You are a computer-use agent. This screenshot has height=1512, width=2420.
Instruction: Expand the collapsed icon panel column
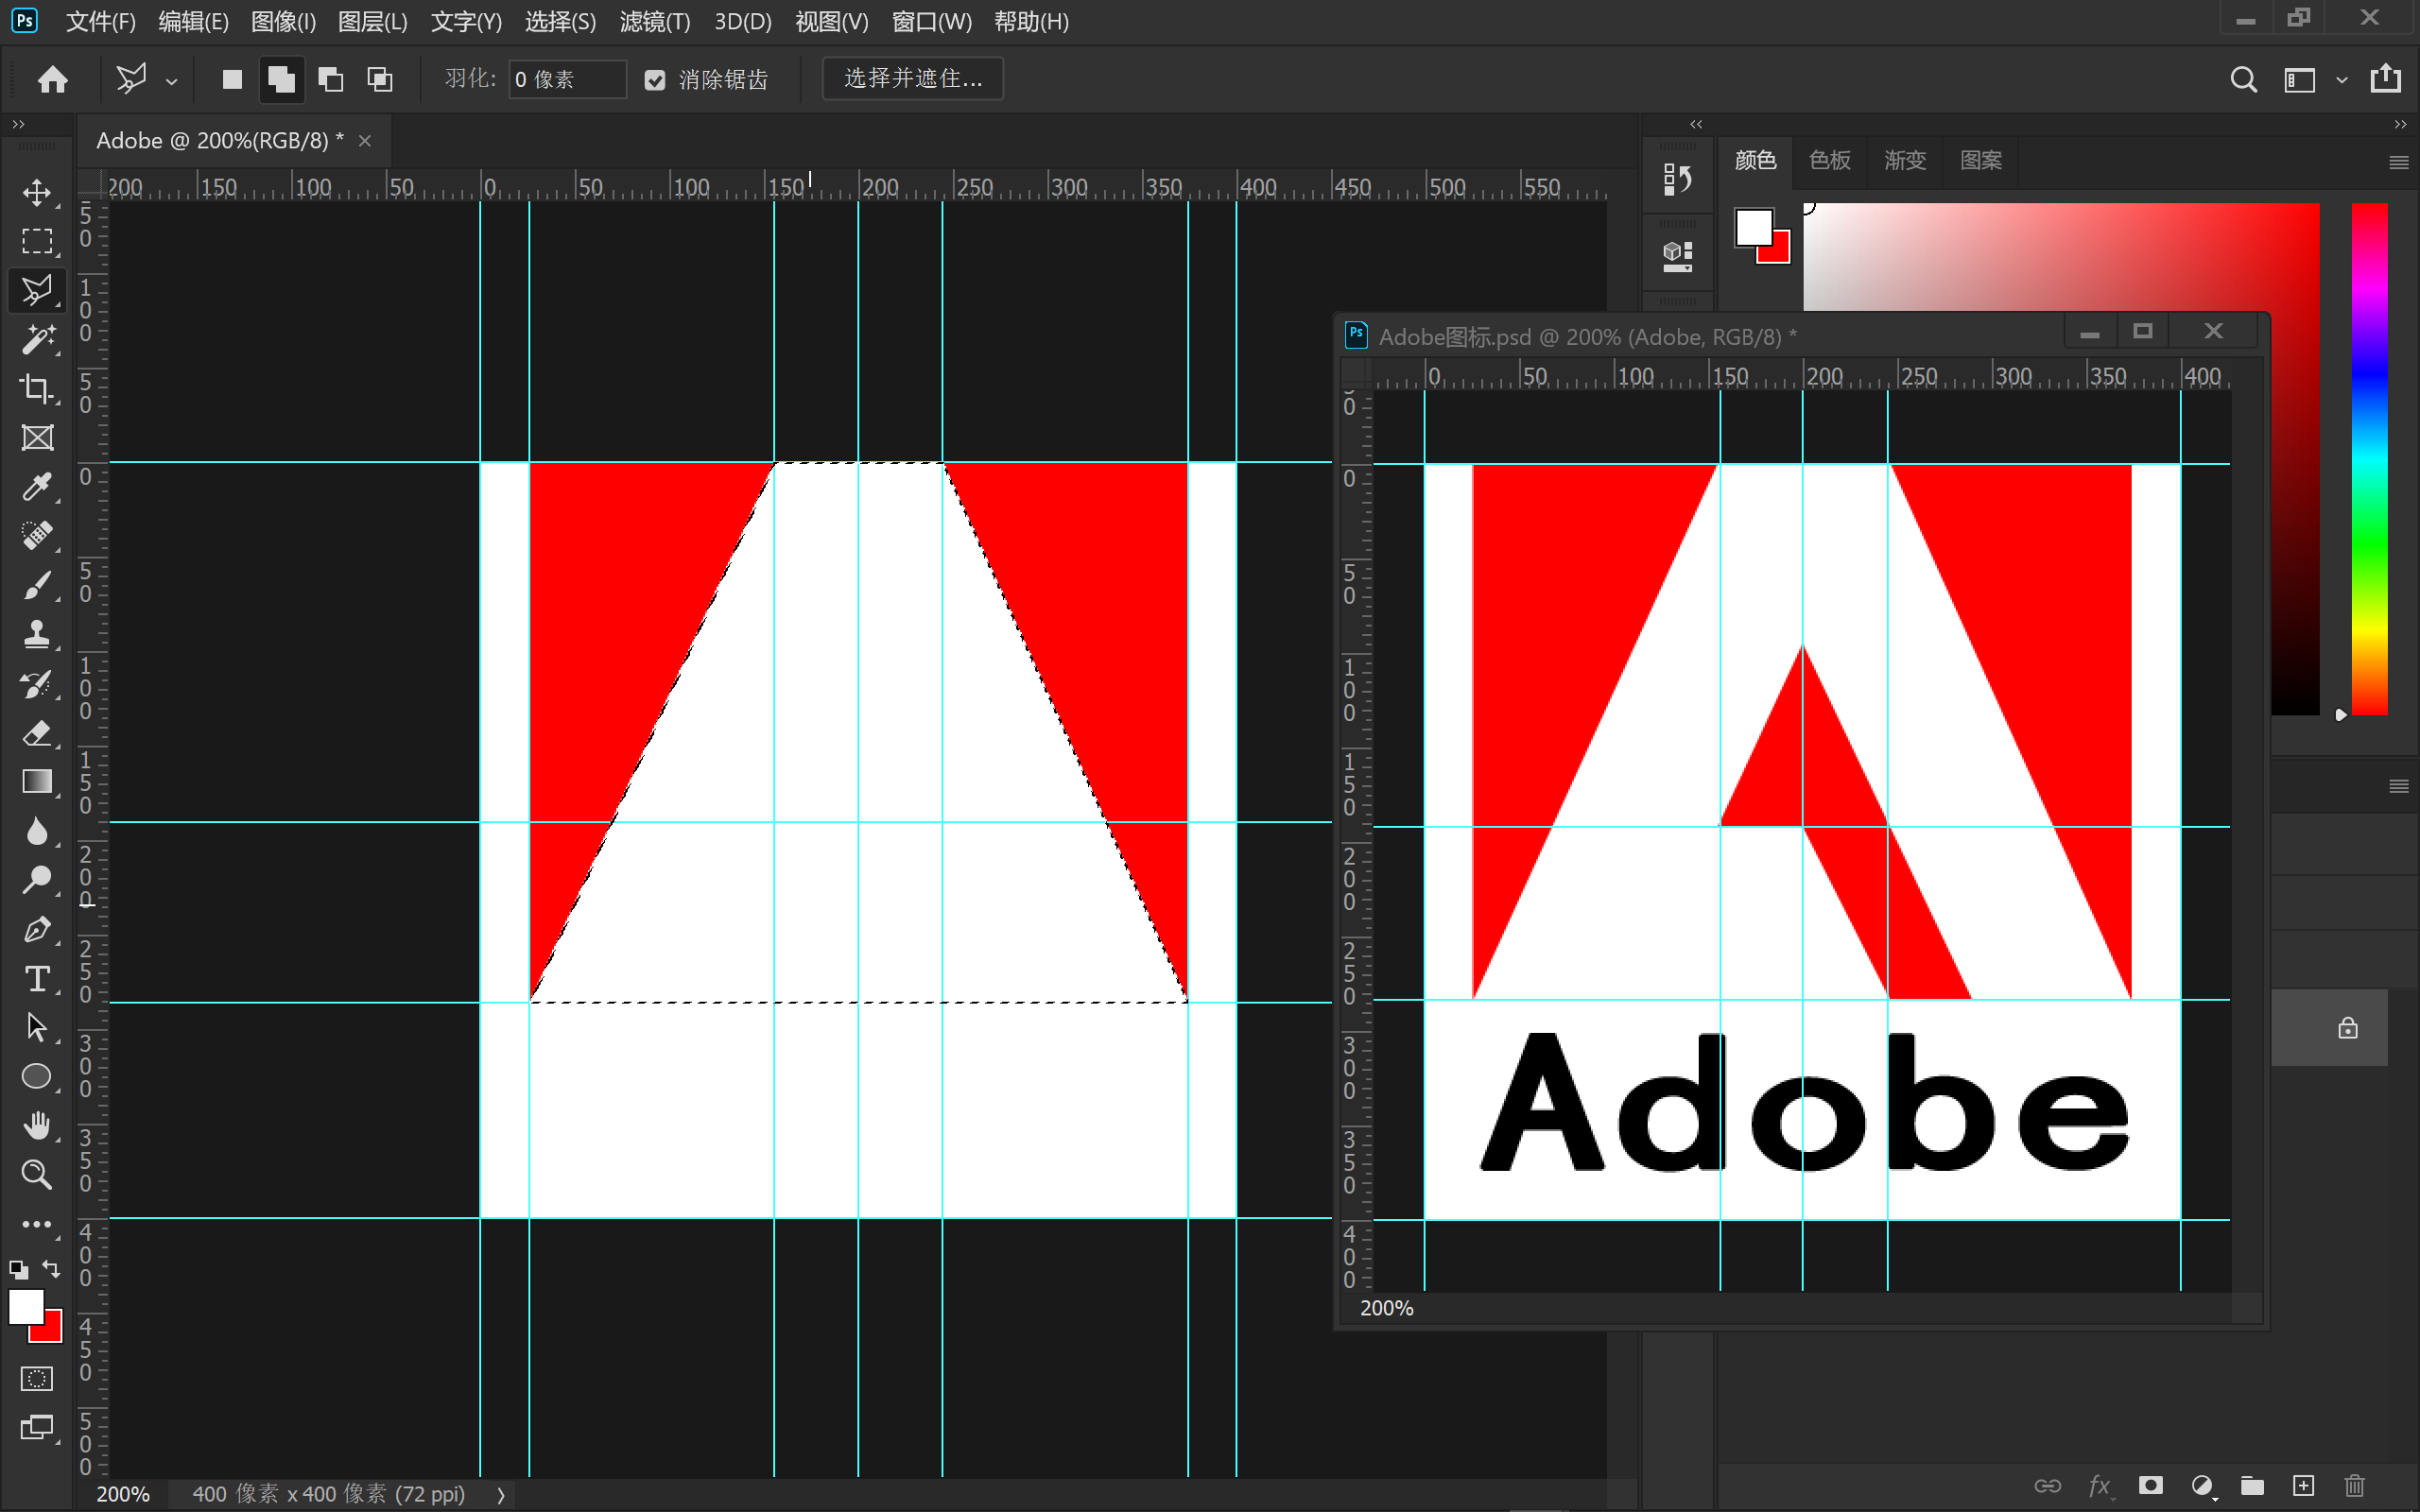click(x=1696, y=124)
